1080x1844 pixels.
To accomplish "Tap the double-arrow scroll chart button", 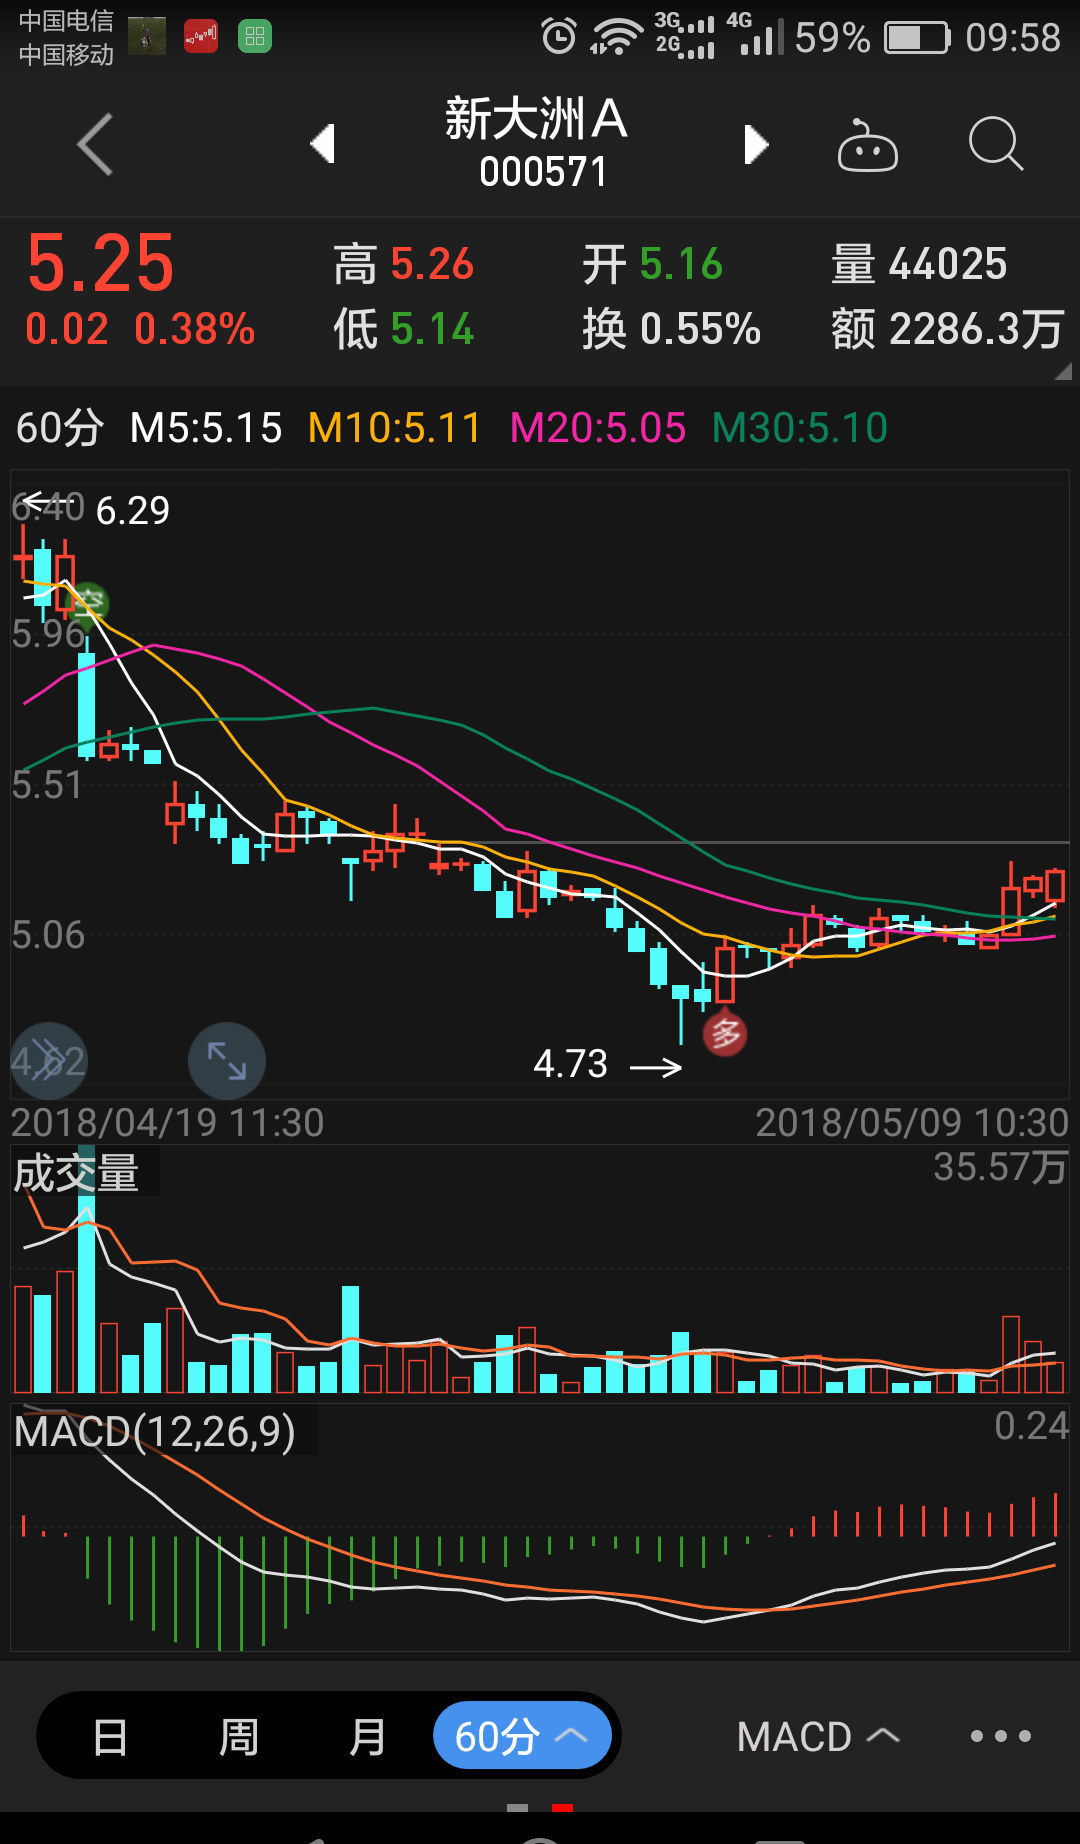I will 48,1061.
